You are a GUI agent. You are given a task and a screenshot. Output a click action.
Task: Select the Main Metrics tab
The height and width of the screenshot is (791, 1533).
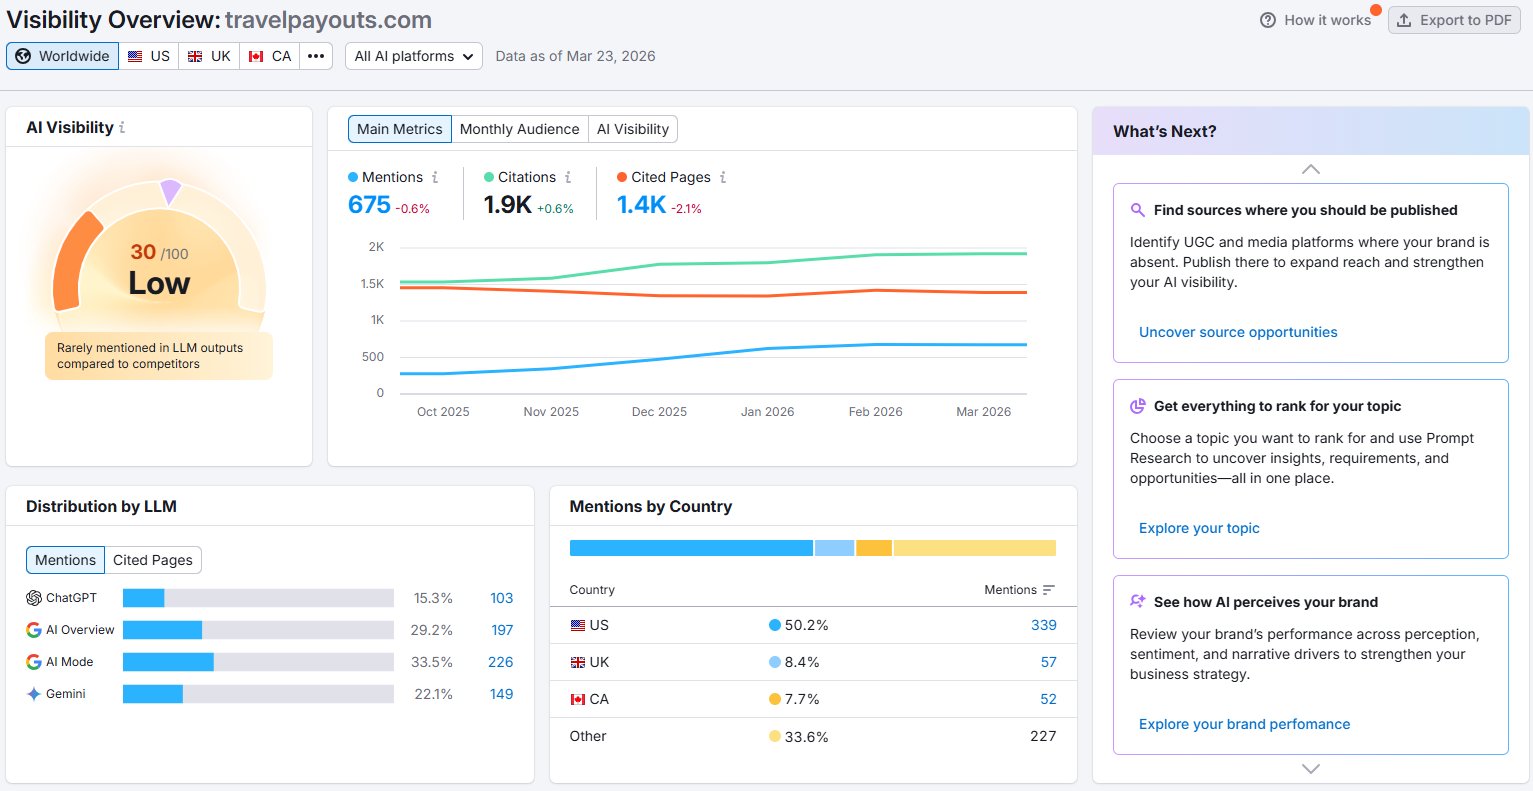[x=399, y=129]
